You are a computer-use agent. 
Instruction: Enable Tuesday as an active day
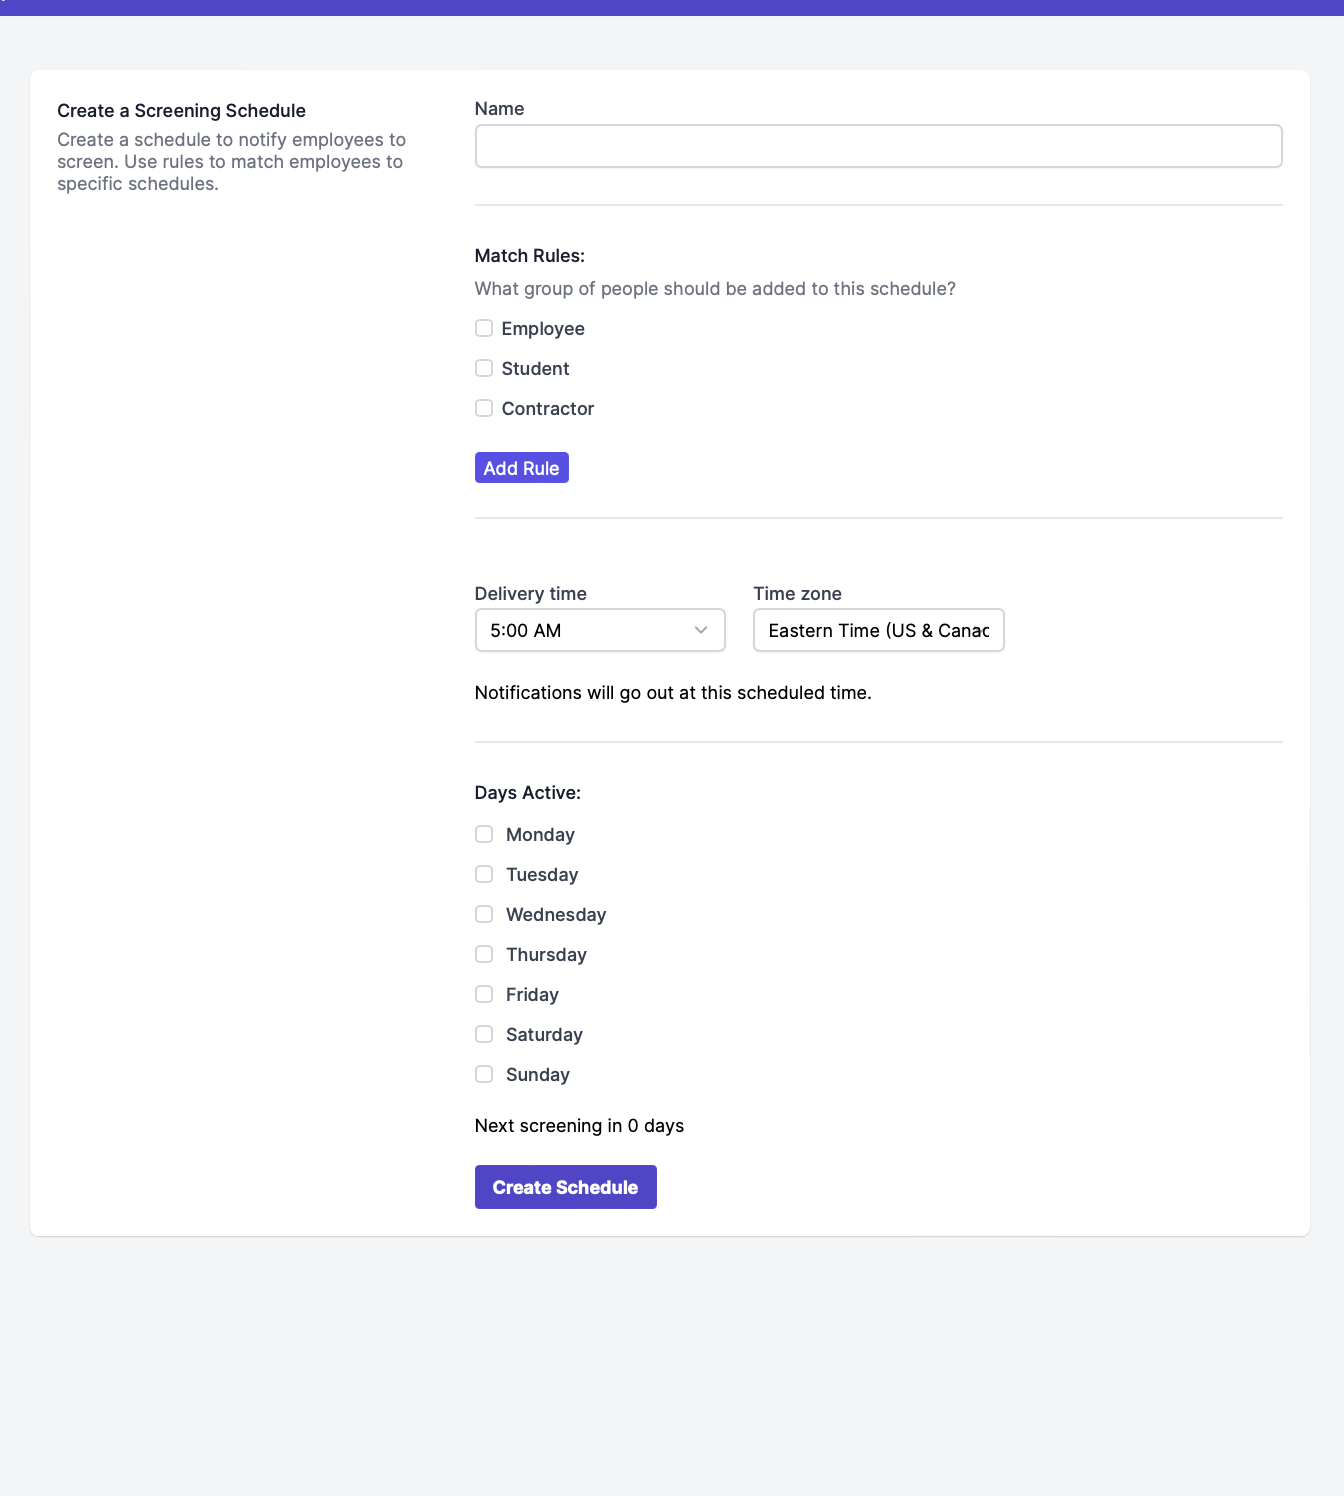coord(484,874)
